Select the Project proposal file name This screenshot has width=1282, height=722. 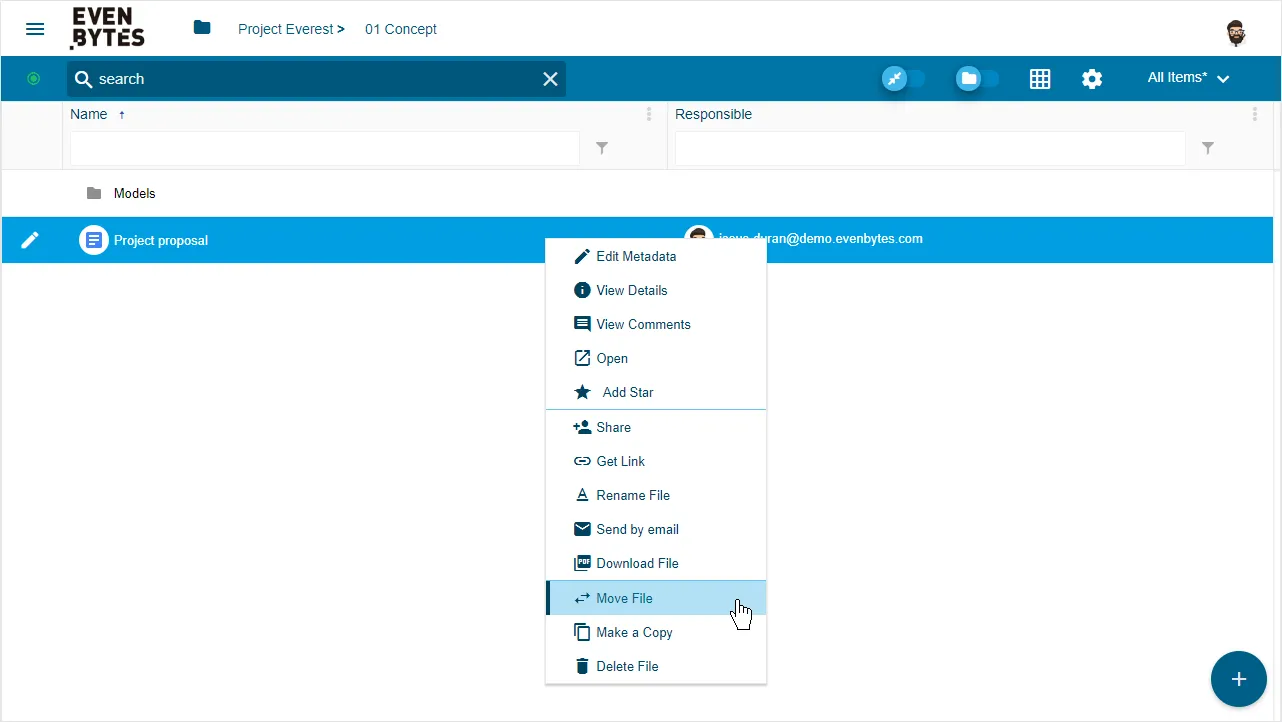[x=161, y=240]
